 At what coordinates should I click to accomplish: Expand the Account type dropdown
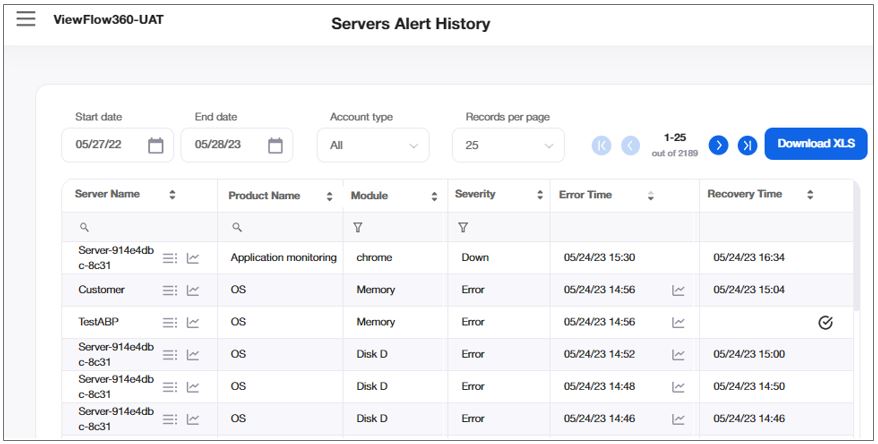[x=379, y=145]
